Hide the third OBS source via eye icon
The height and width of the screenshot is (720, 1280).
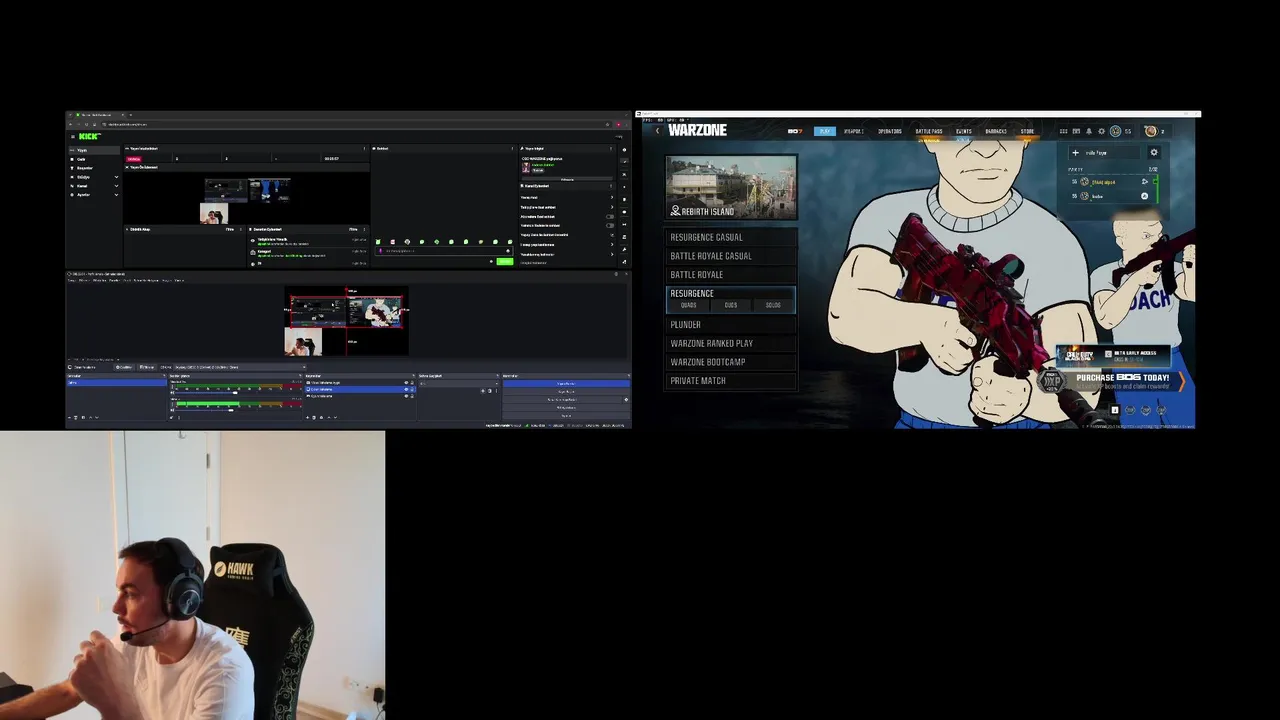(x=406, y=396)
